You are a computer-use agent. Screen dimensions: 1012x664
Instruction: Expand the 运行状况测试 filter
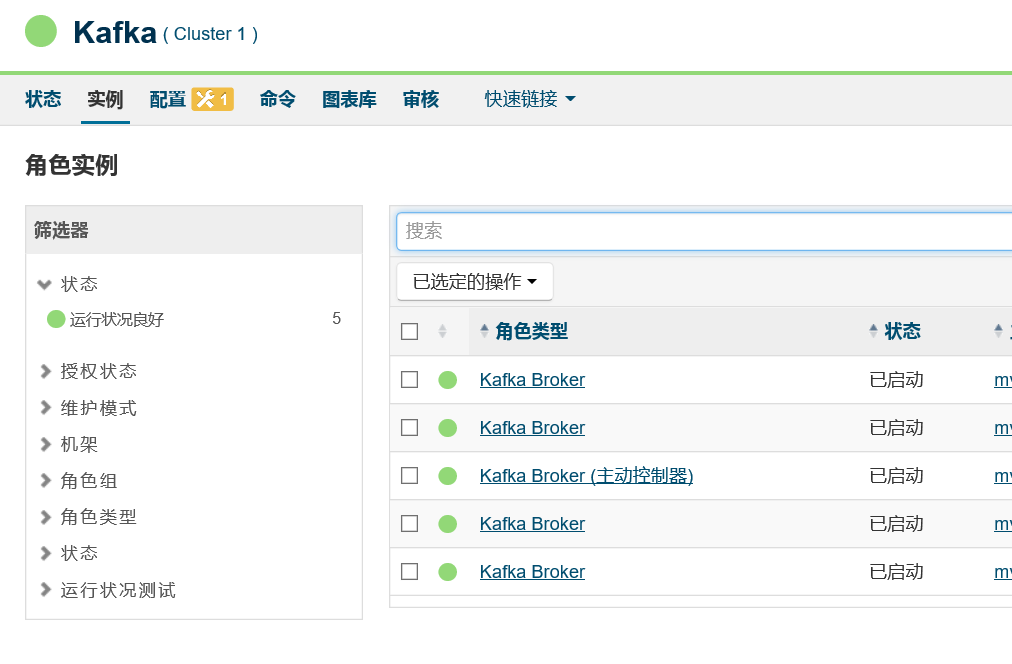[x=45, y=590]
